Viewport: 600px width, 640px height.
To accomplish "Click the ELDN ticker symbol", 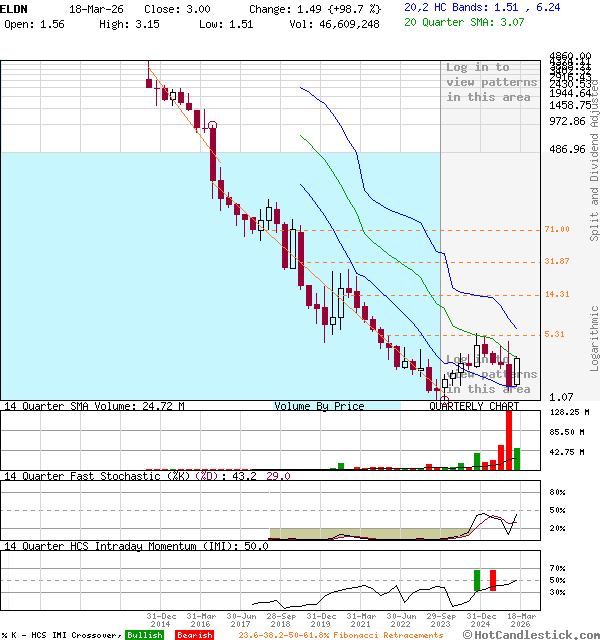I will 15,8.
